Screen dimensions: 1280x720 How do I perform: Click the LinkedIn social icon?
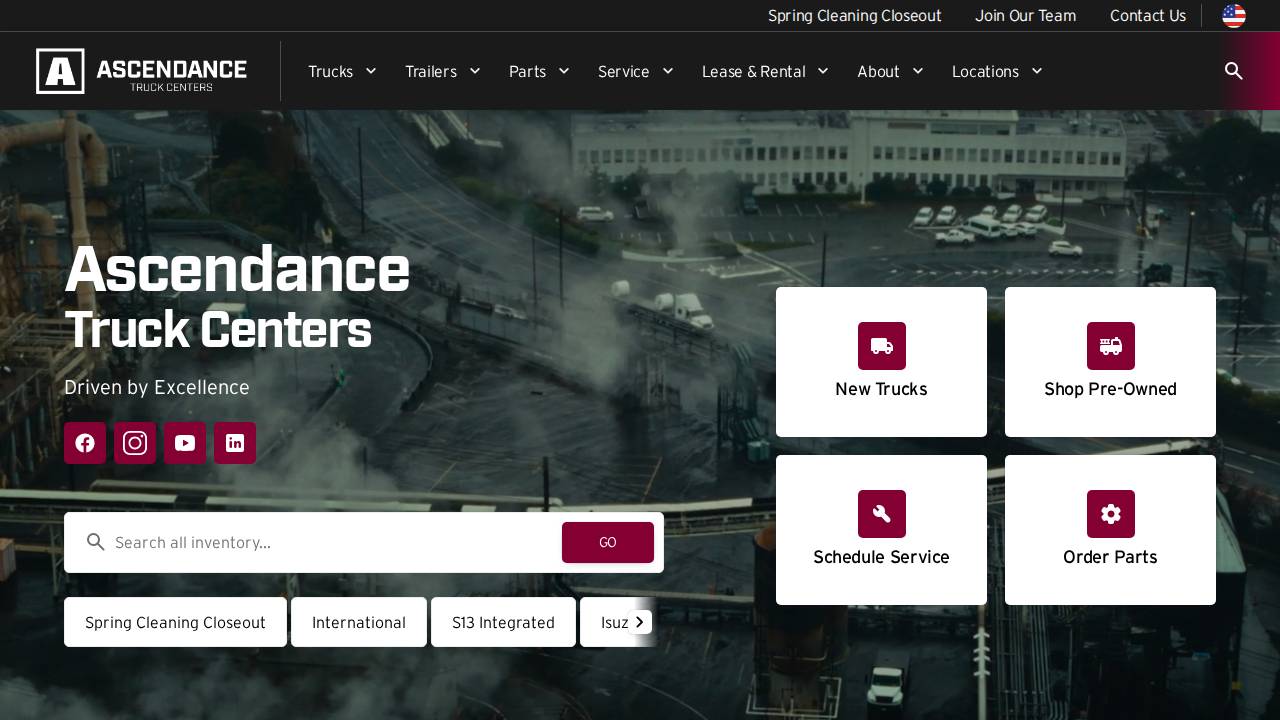[235, 443]
